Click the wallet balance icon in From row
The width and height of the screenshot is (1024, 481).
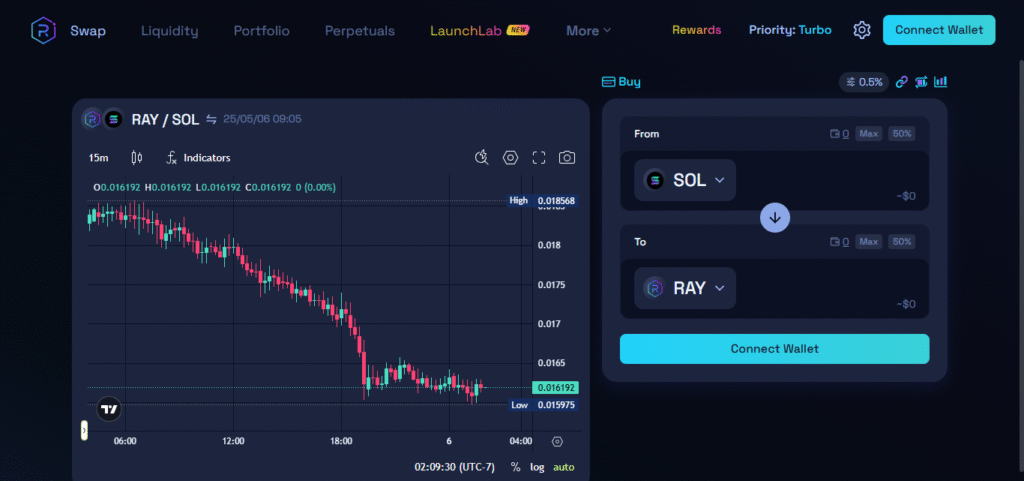[x=835, y=134]
